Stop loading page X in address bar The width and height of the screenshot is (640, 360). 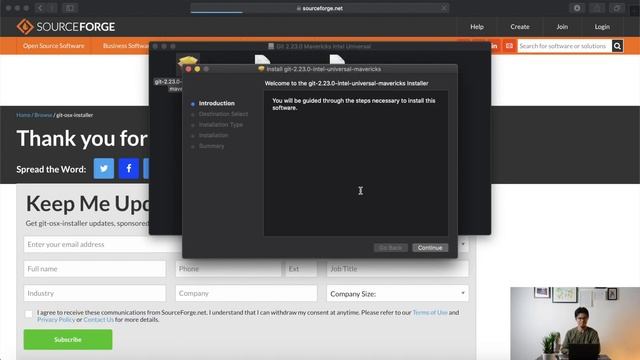click(x=444, y=8)
